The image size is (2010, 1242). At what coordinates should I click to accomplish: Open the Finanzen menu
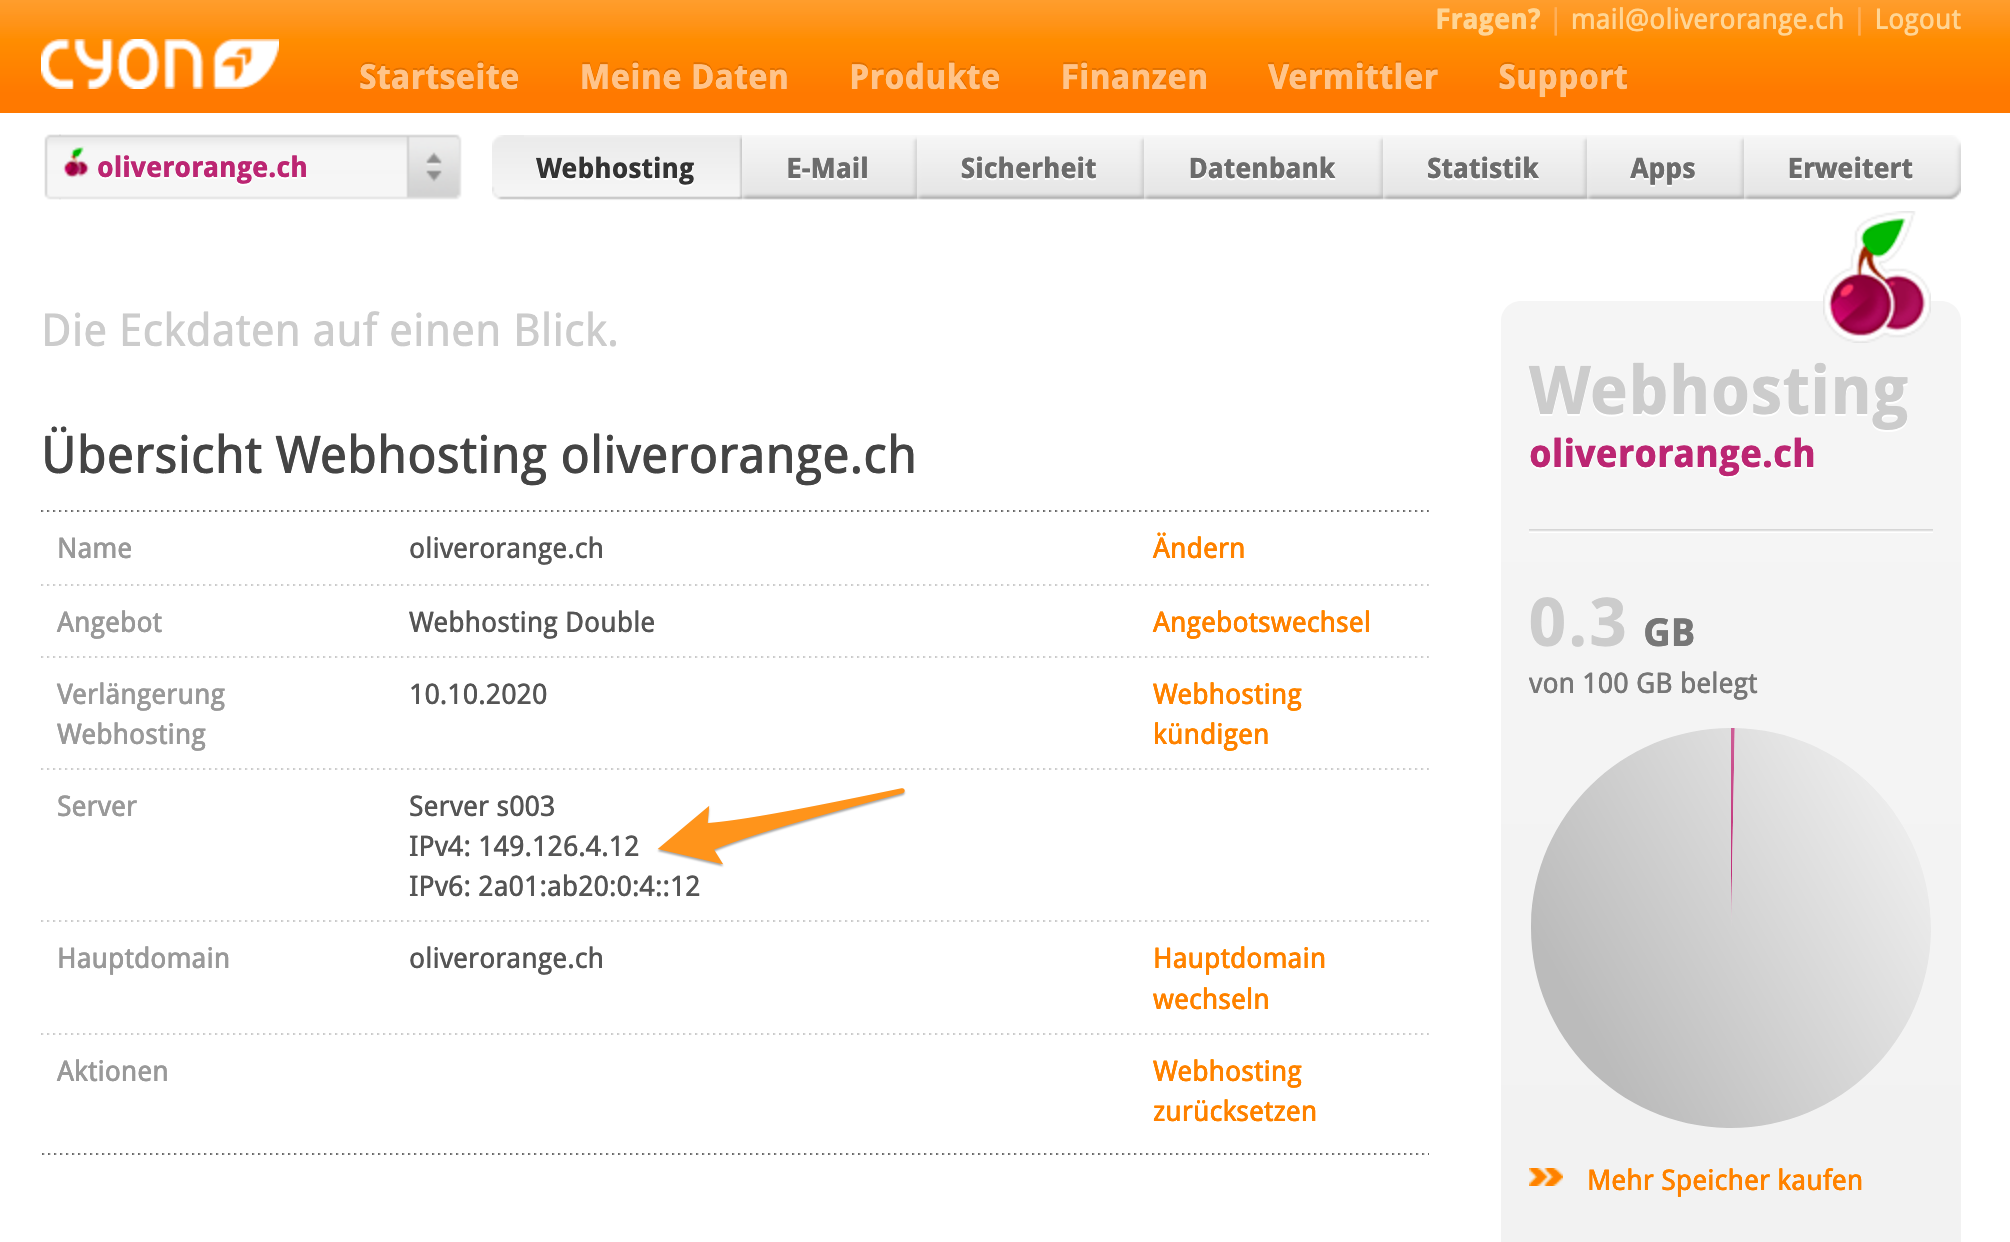(1134, 77)
